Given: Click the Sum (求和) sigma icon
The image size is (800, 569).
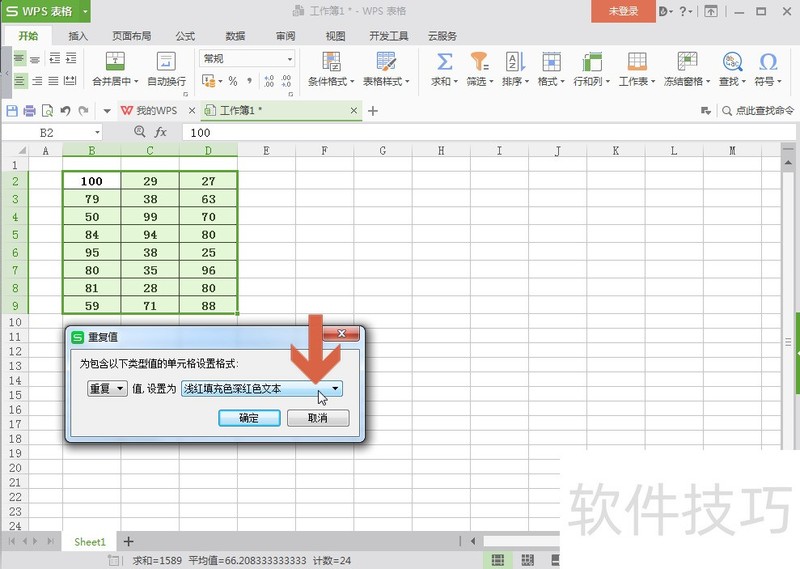Looking at the screenshot, I should click(x=444, y=62).
